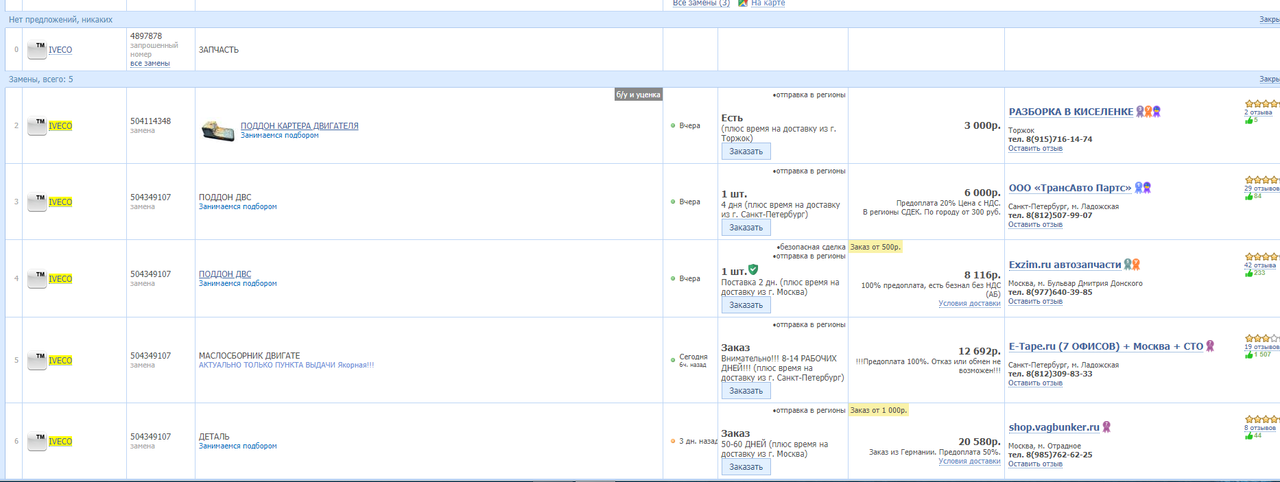1280x482 pixels.
Task: Open ПОДДОН ДВС link in row 4
Action: 225,274
